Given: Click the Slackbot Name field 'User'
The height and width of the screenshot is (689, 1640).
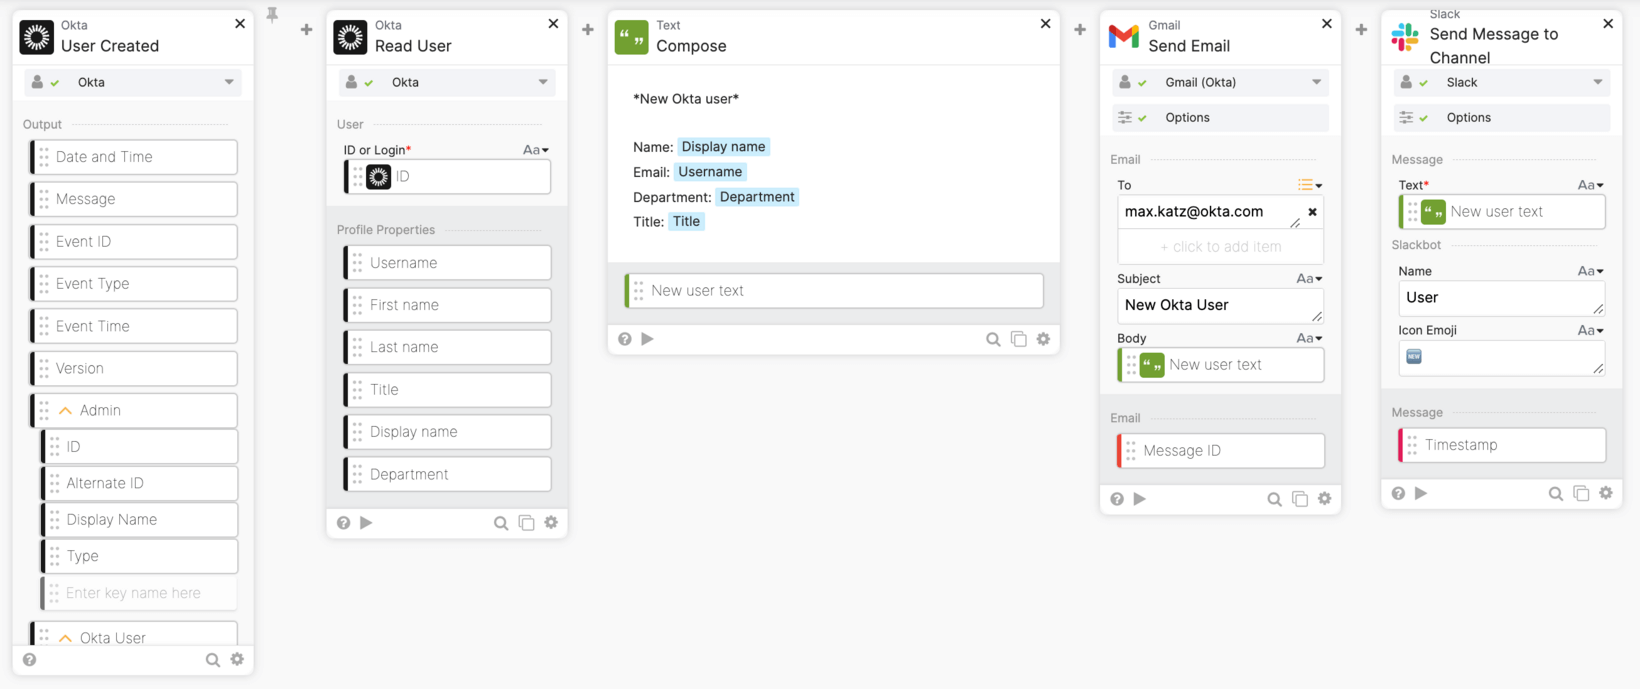Looking at the screenshot, I should click(1502, 298).
